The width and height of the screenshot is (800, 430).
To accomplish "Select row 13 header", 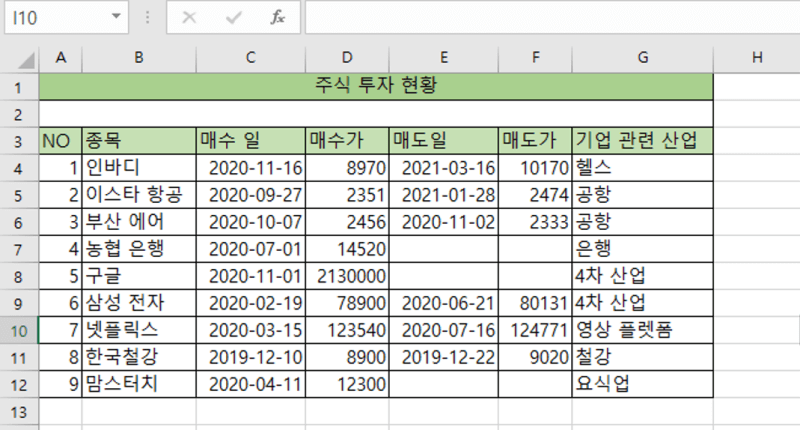I will coord(19,412).
